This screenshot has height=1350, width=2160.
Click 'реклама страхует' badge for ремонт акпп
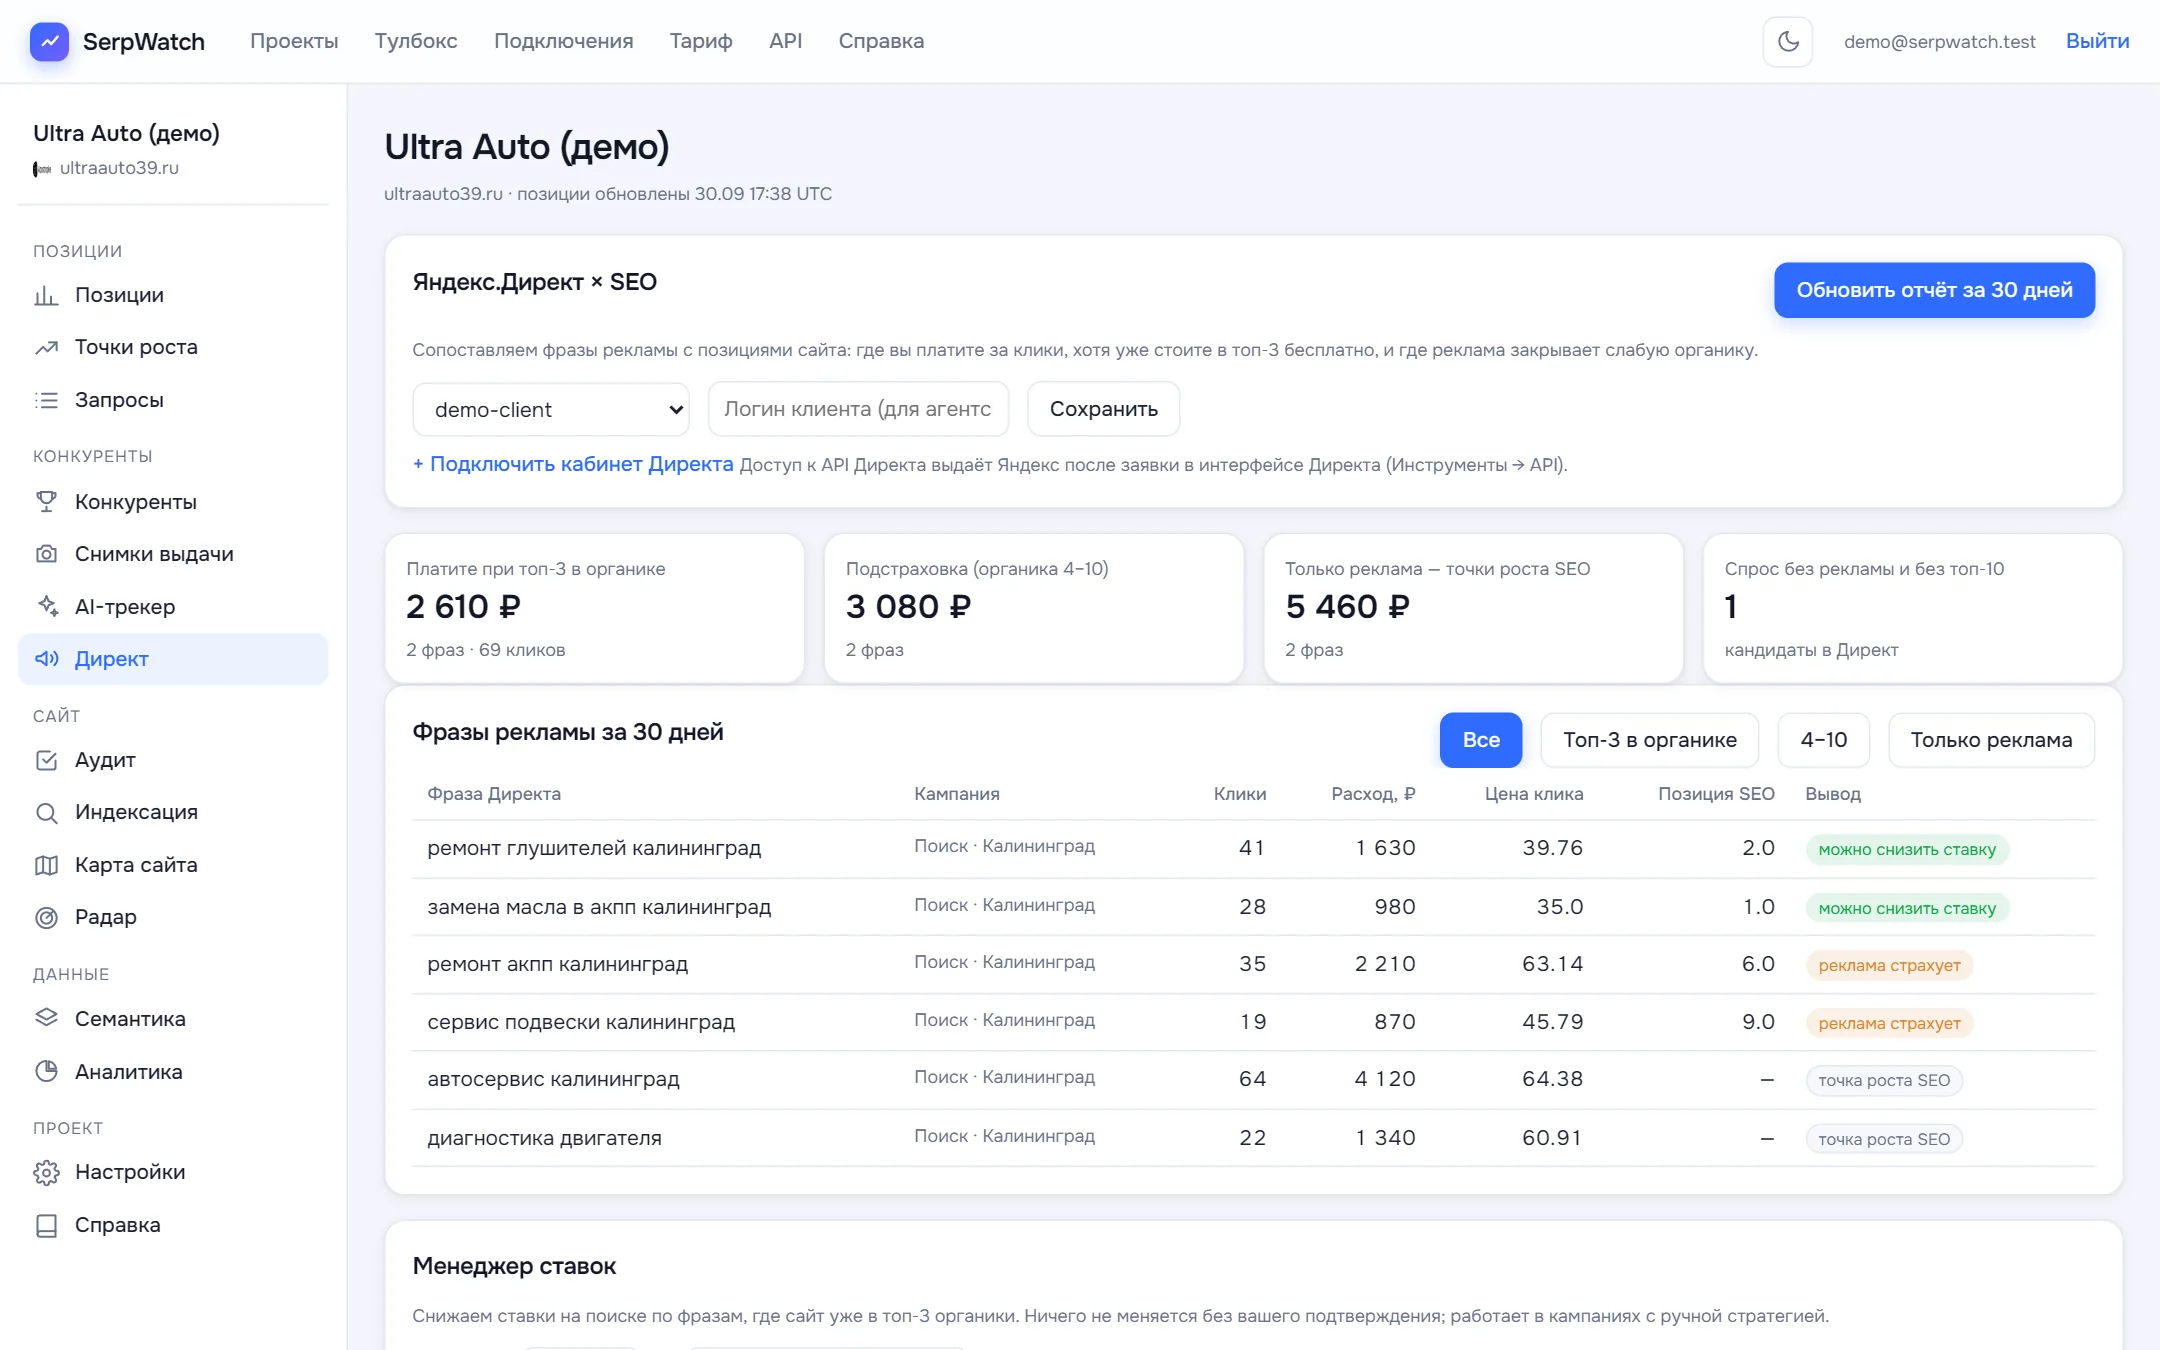1889,965
